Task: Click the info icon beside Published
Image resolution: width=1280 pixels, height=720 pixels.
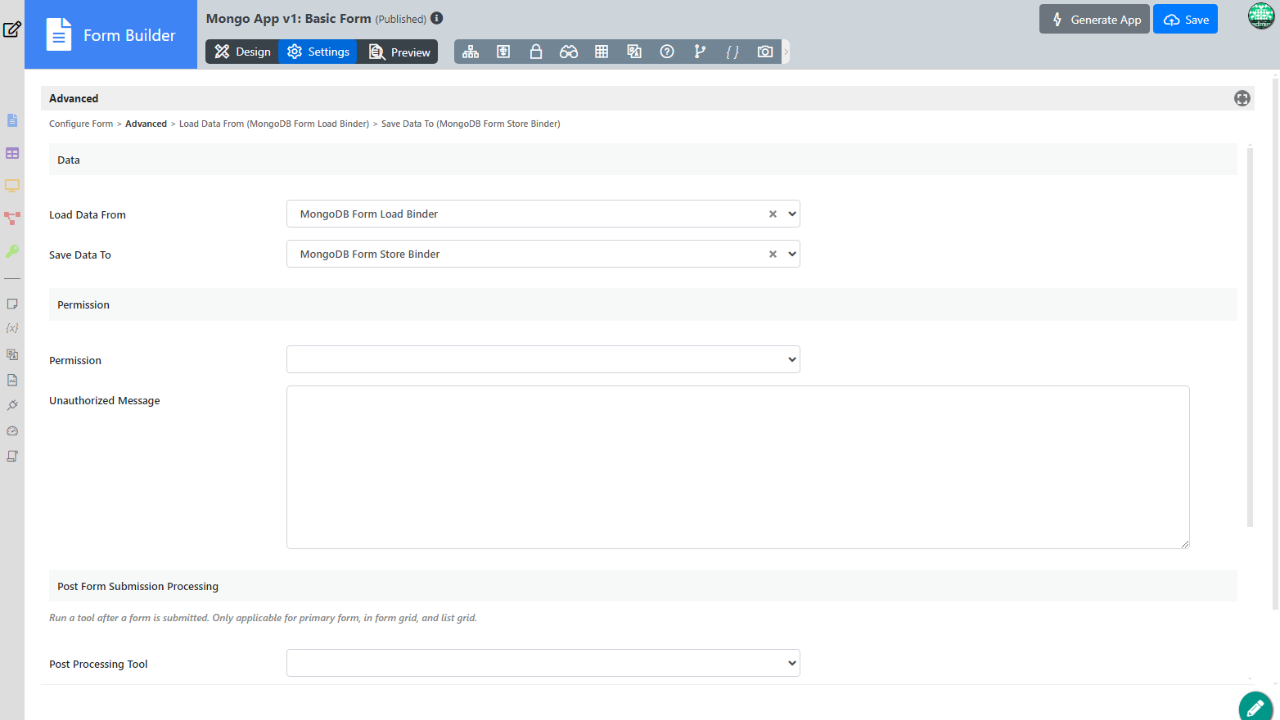Action: [x=437, y=18]
